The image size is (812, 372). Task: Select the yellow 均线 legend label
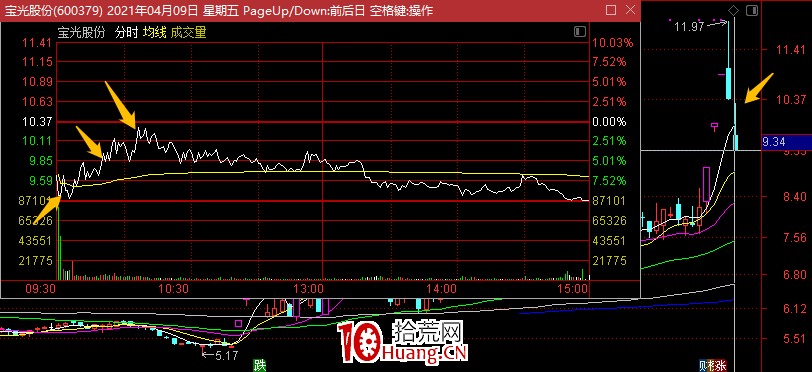(154, 33)
